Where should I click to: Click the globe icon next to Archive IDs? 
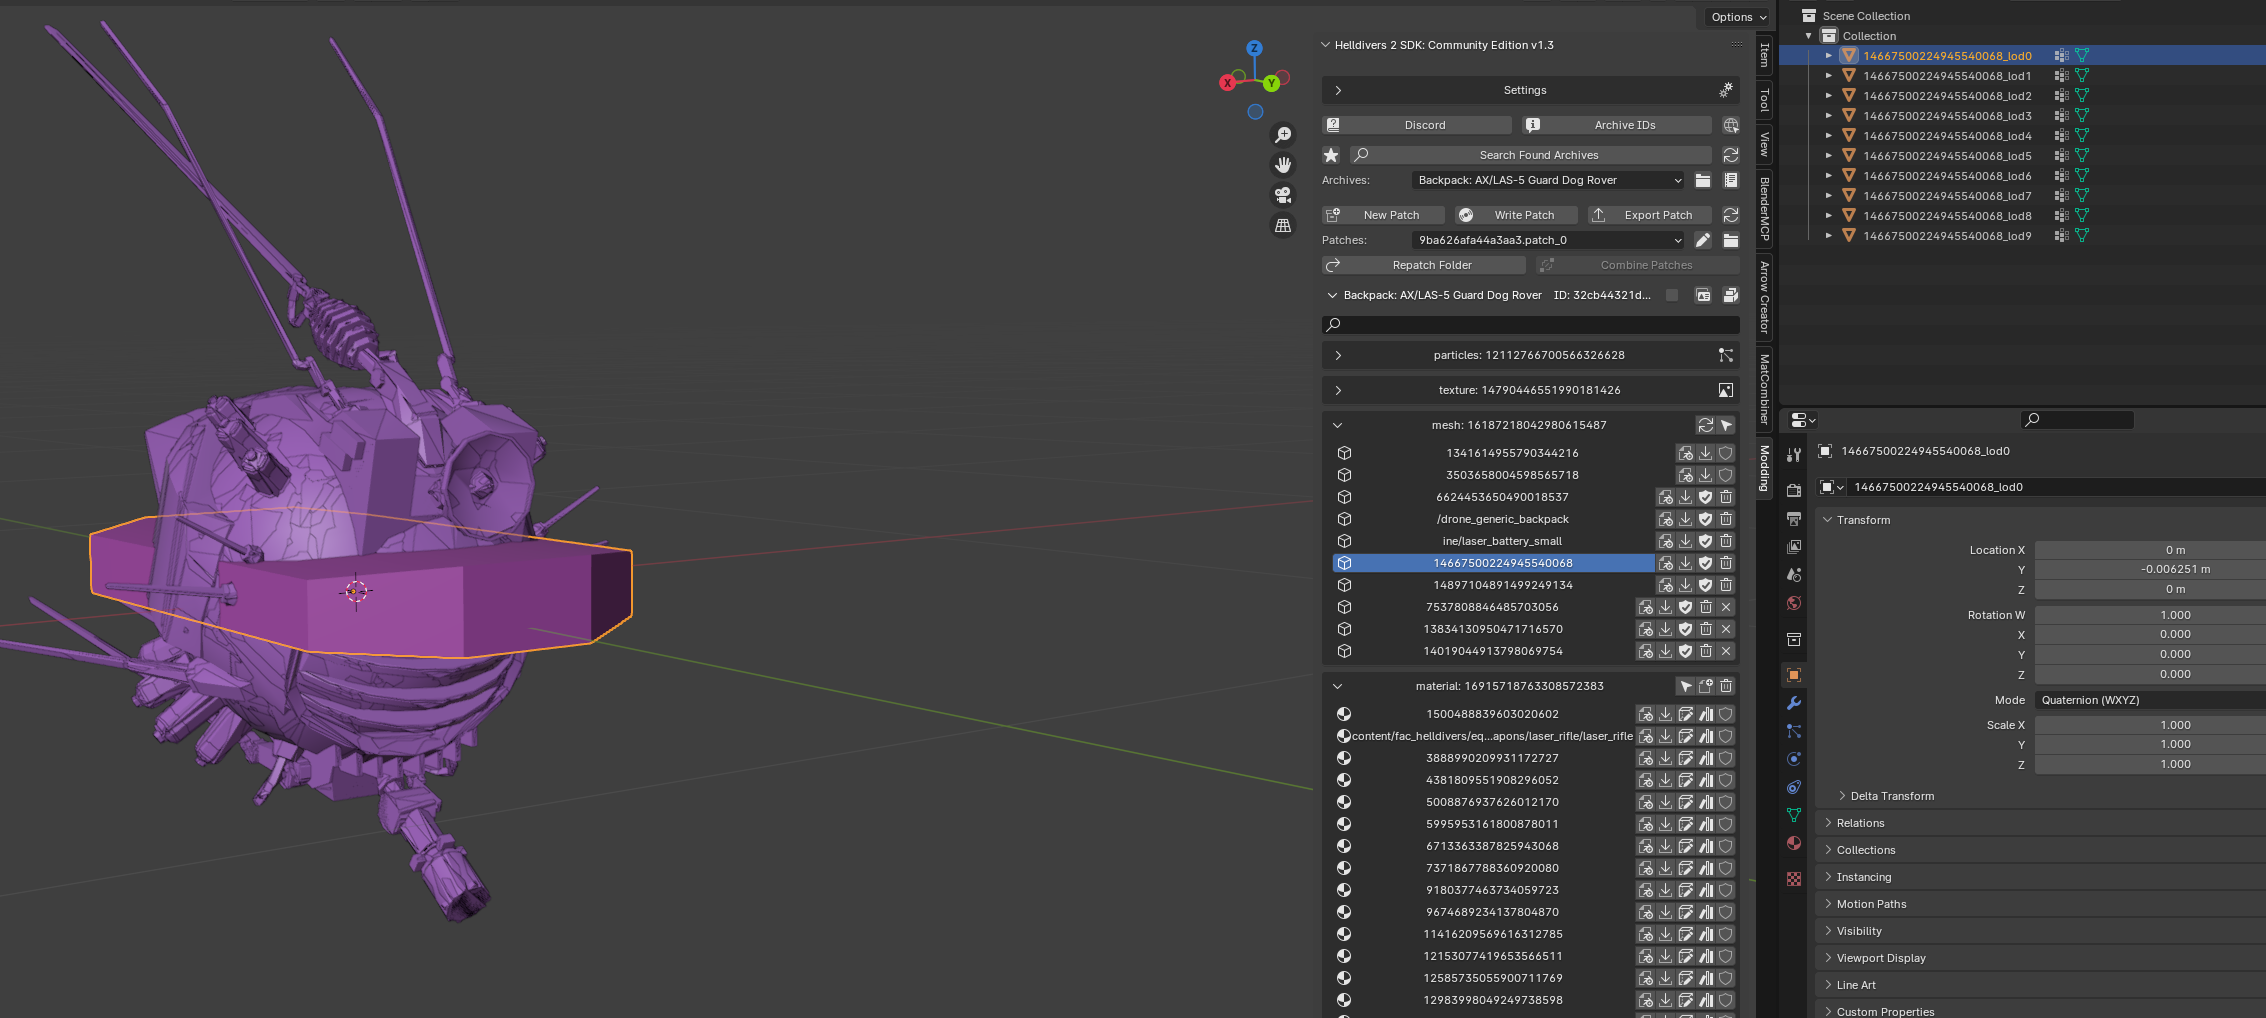[1731, 125]
